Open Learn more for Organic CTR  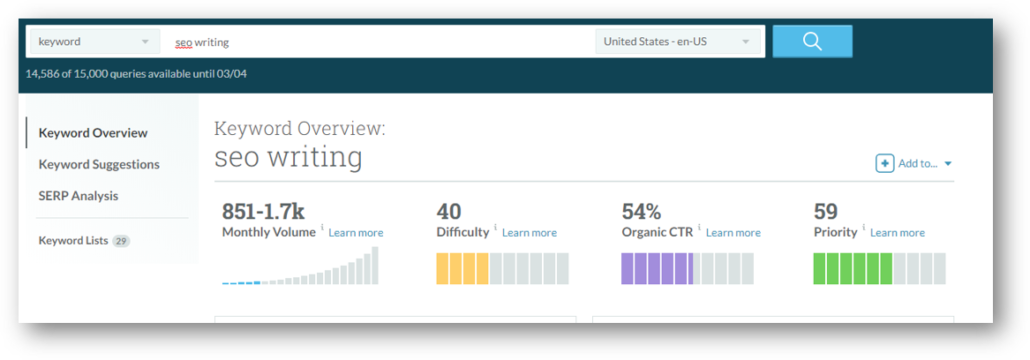[733, 233]
